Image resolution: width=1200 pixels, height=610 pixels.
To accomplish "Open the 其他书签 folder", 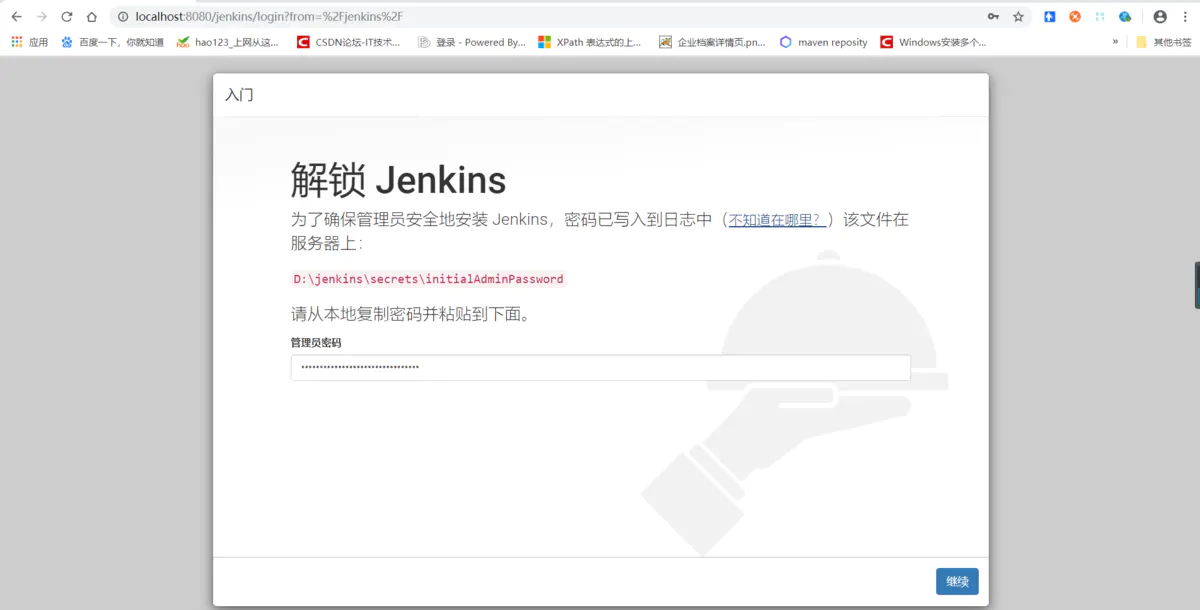I will (x=1163, y=42).
